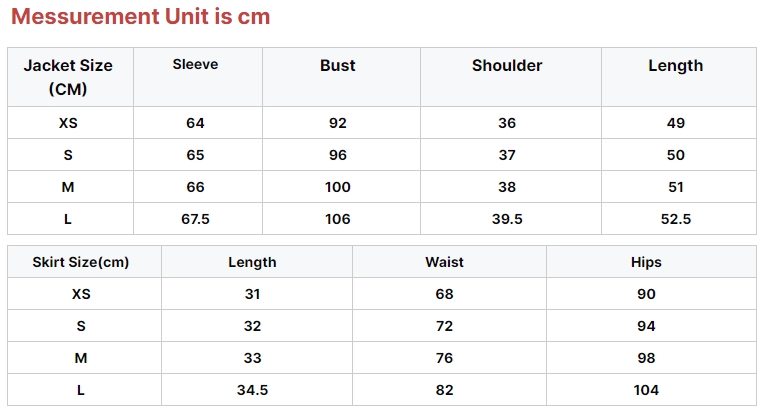
Task: Select the waist value 82
Action: [445, 390]
